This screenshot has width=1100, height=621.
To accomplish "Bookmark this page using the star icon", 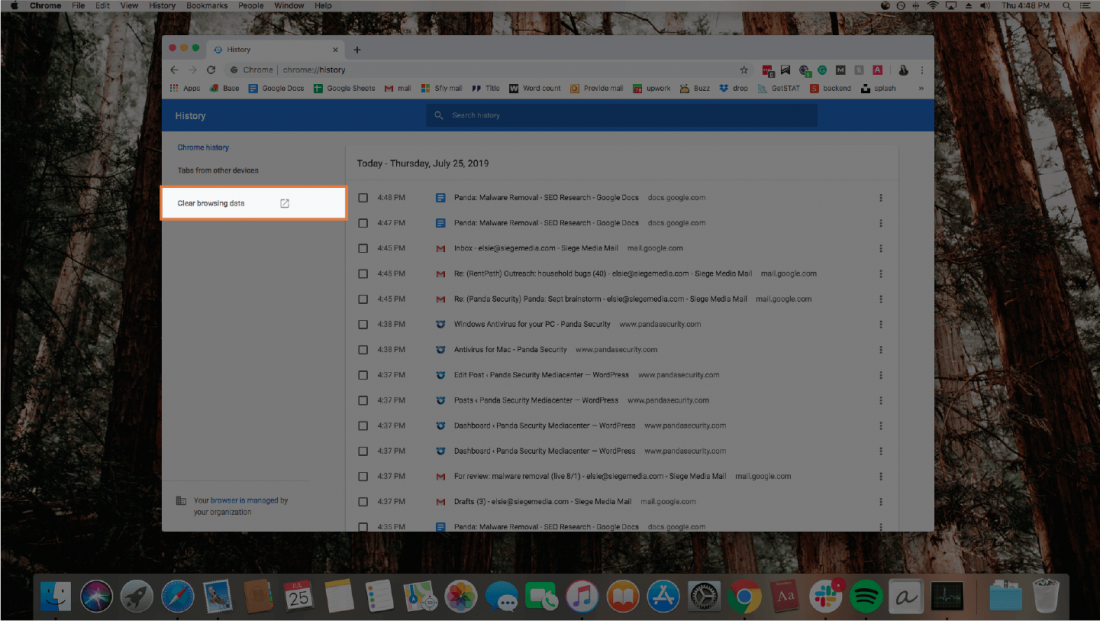I will (743, 70).
